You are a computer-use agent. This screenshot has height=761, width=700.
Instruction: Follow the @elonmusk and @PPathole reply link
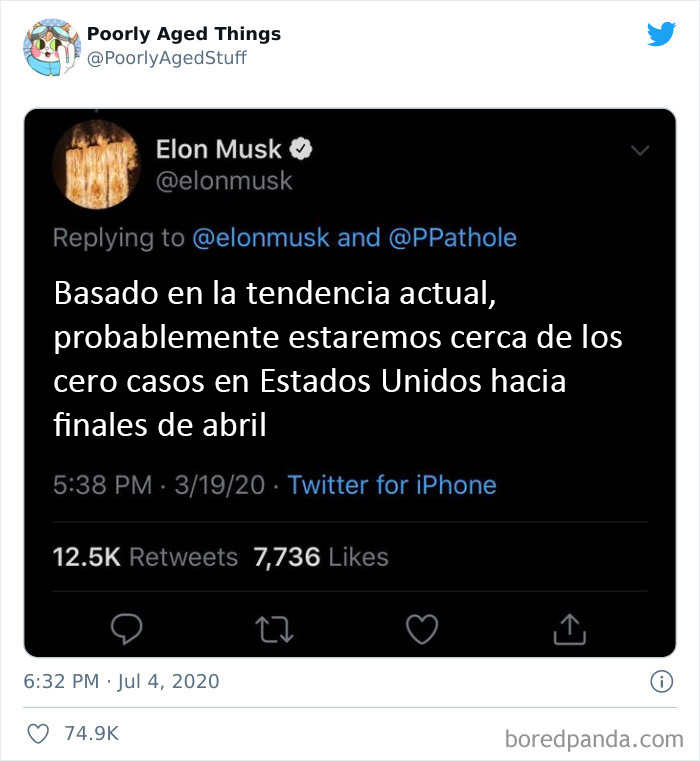[355, 238]
